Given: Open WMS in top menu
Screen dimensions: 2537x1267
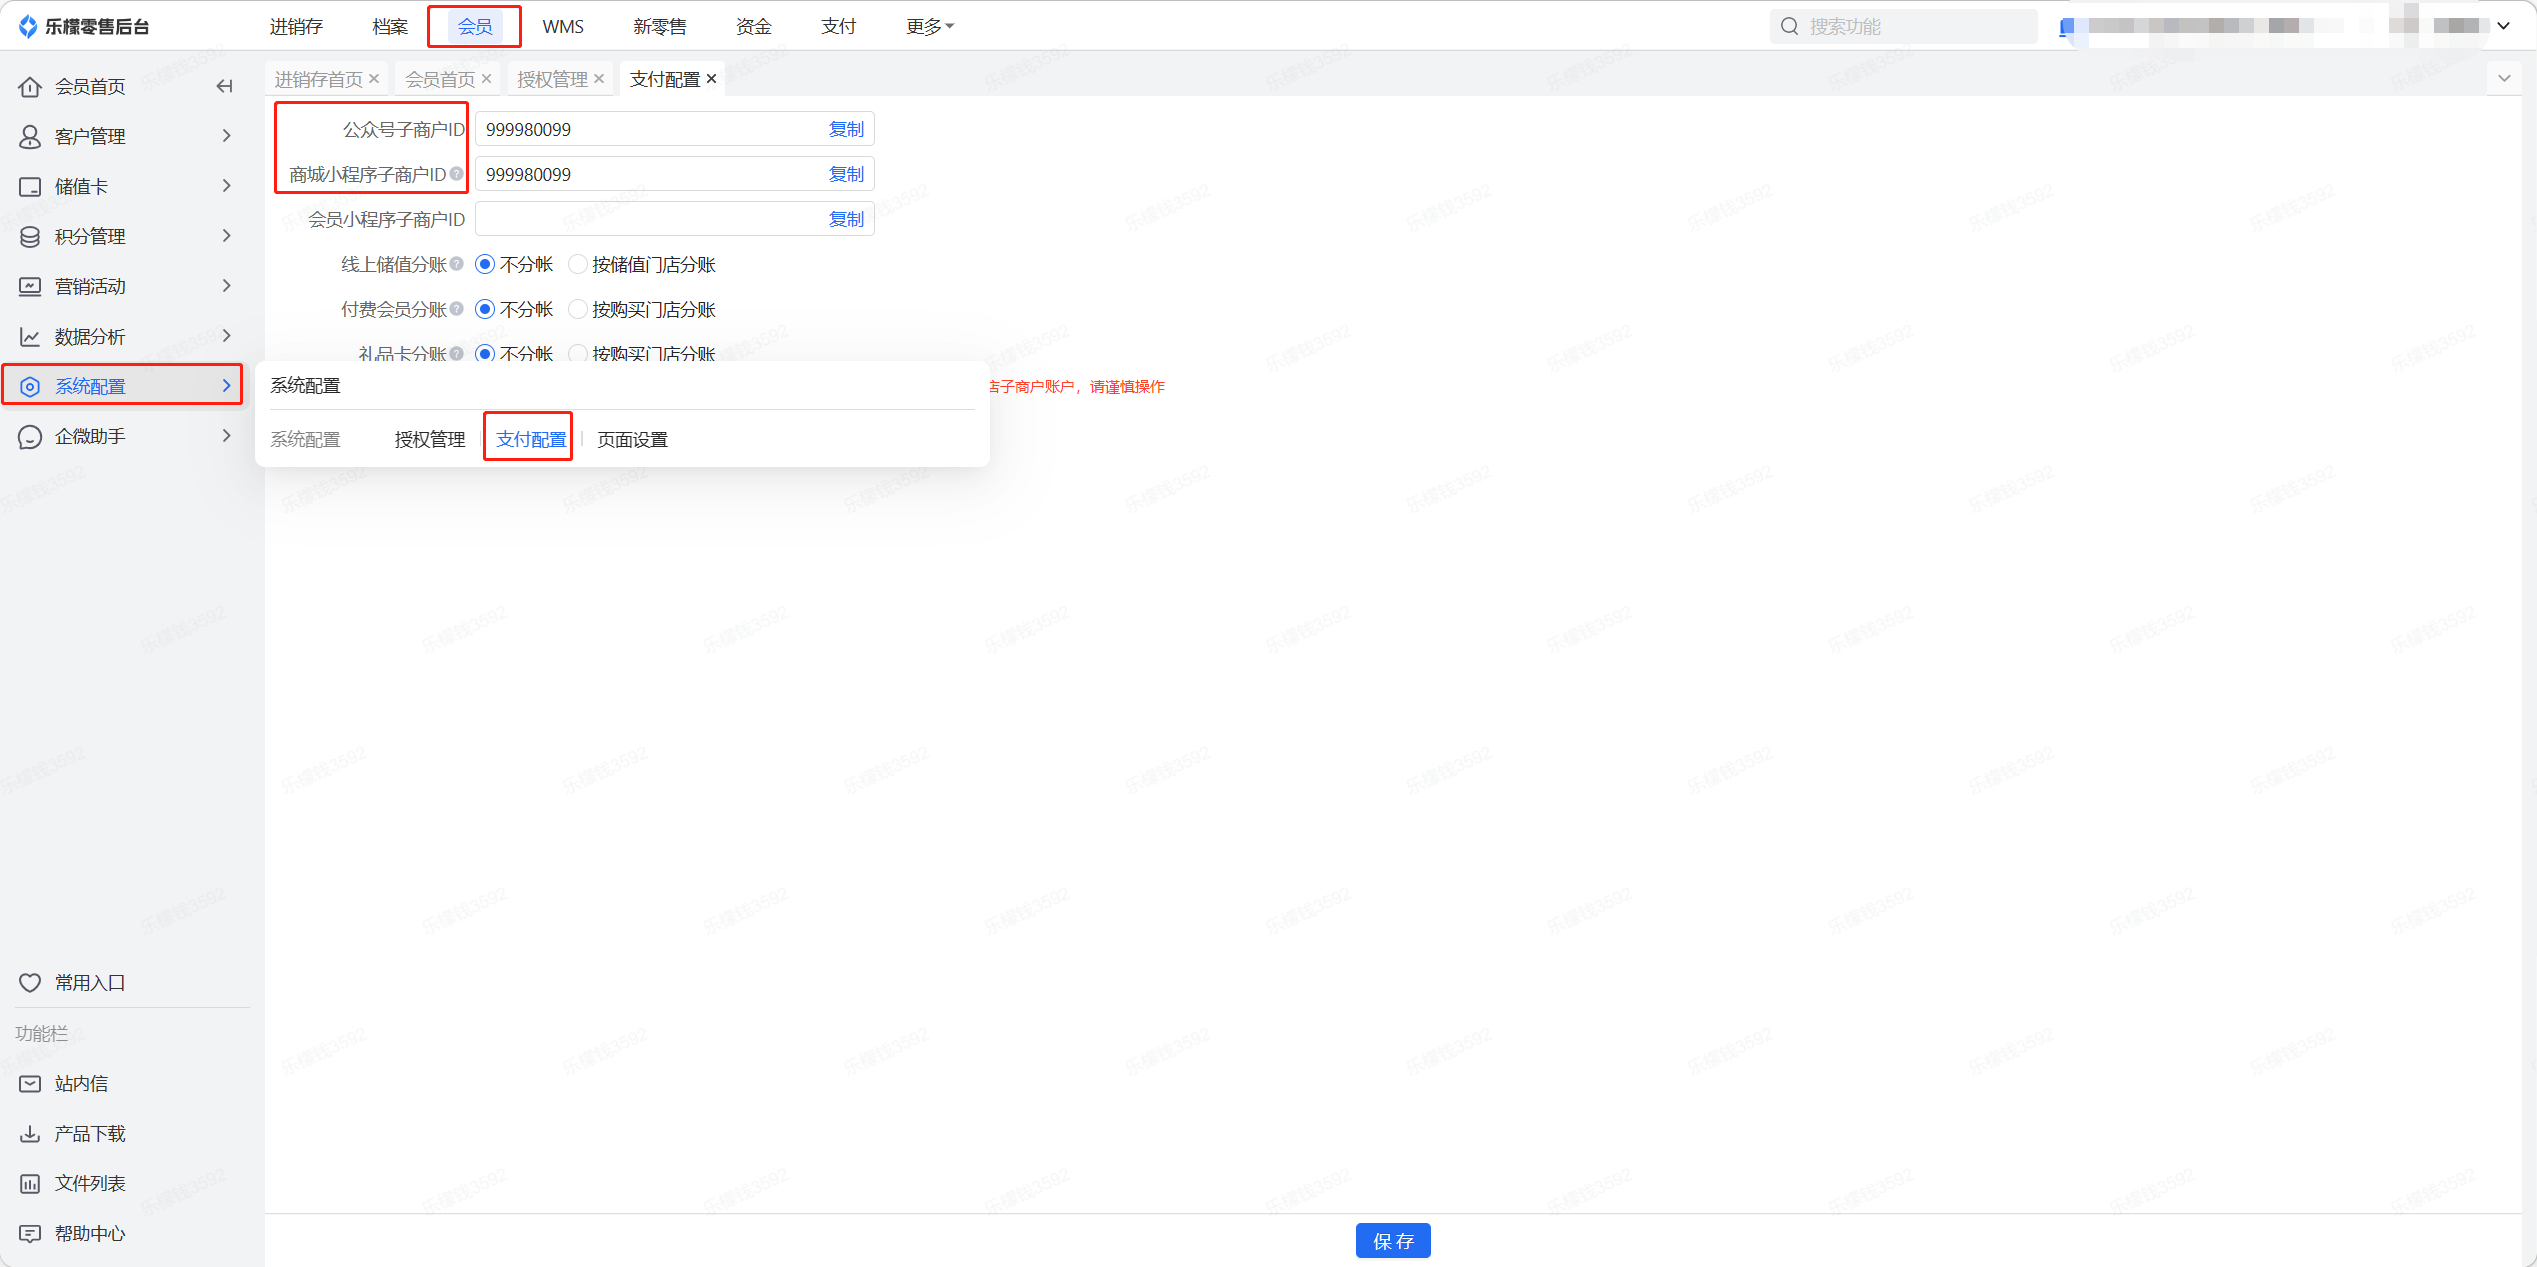Looking at the screenshot, I should (x=563, y=27).
